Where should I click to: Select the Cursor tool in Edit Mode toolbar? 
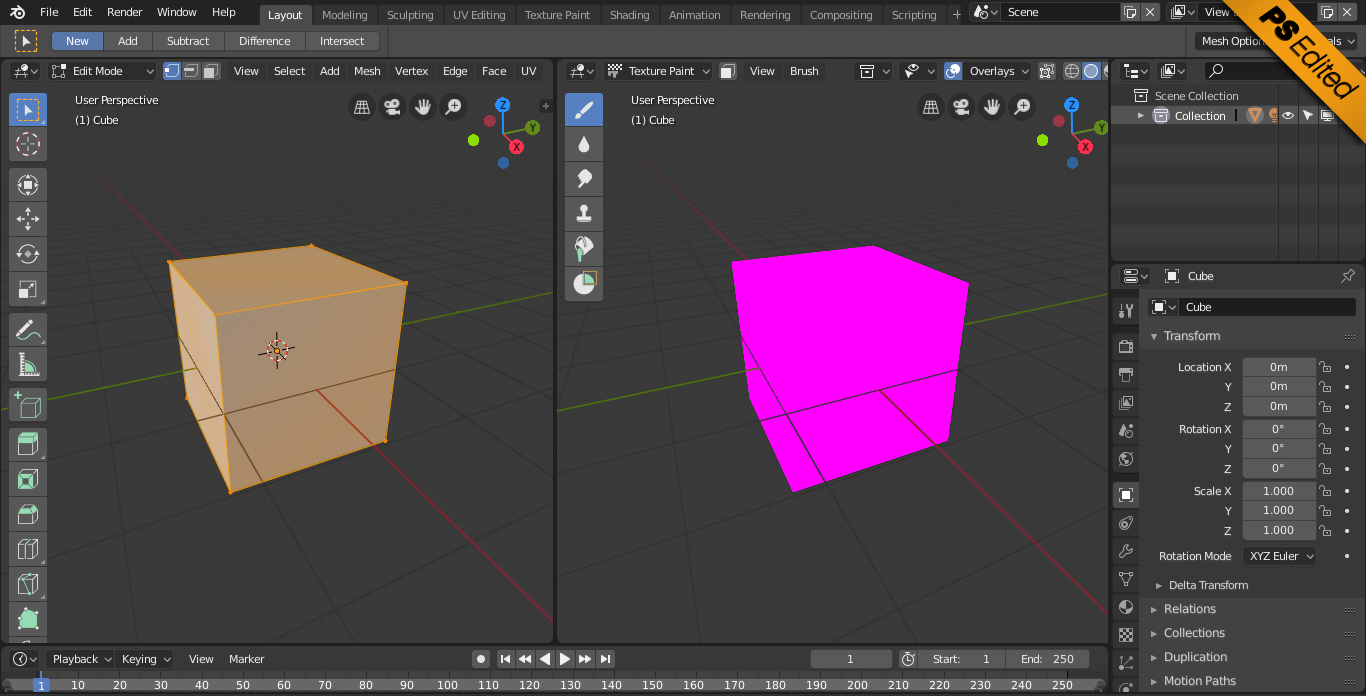pos(28,144)
